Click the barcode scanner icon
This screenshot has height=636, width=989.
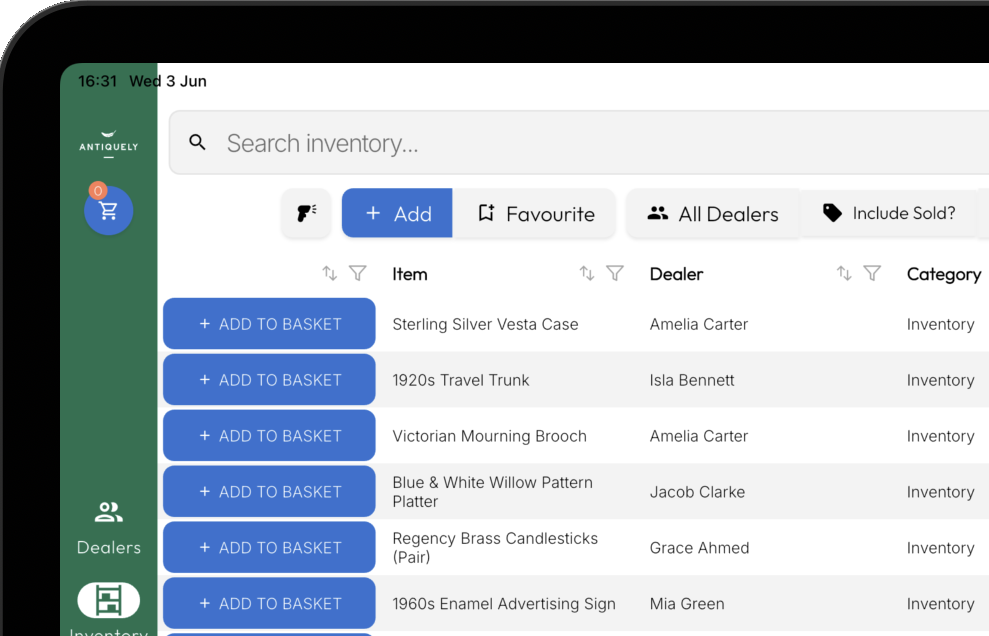(x=307, y=213)
